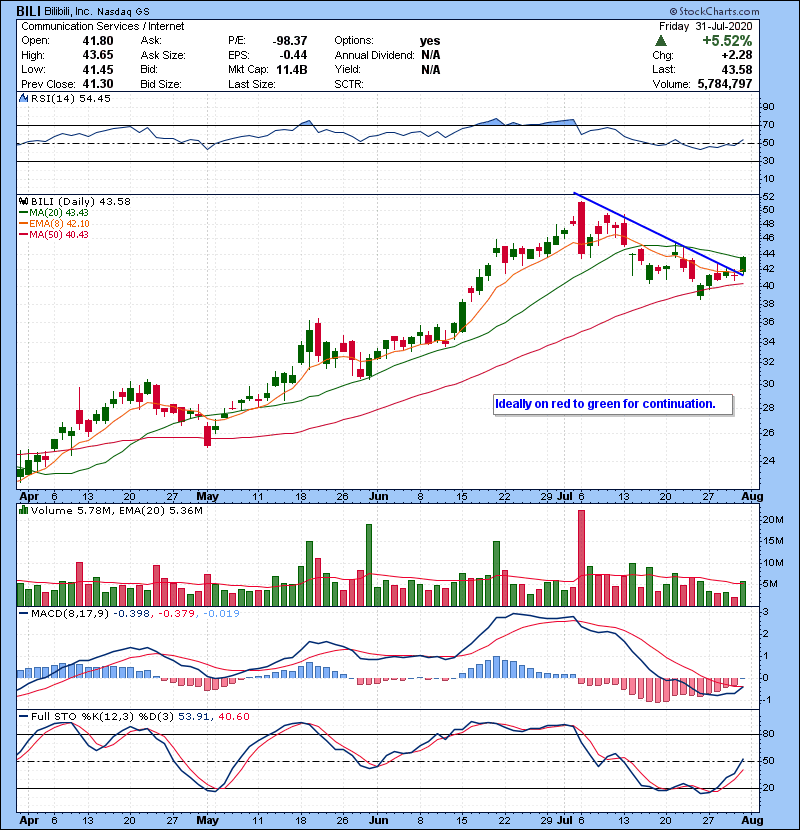Click the Volume 5.78M, EMA(20) 5.36M label
This screenshot has height=830, width=800.
[x=116, y=510]
